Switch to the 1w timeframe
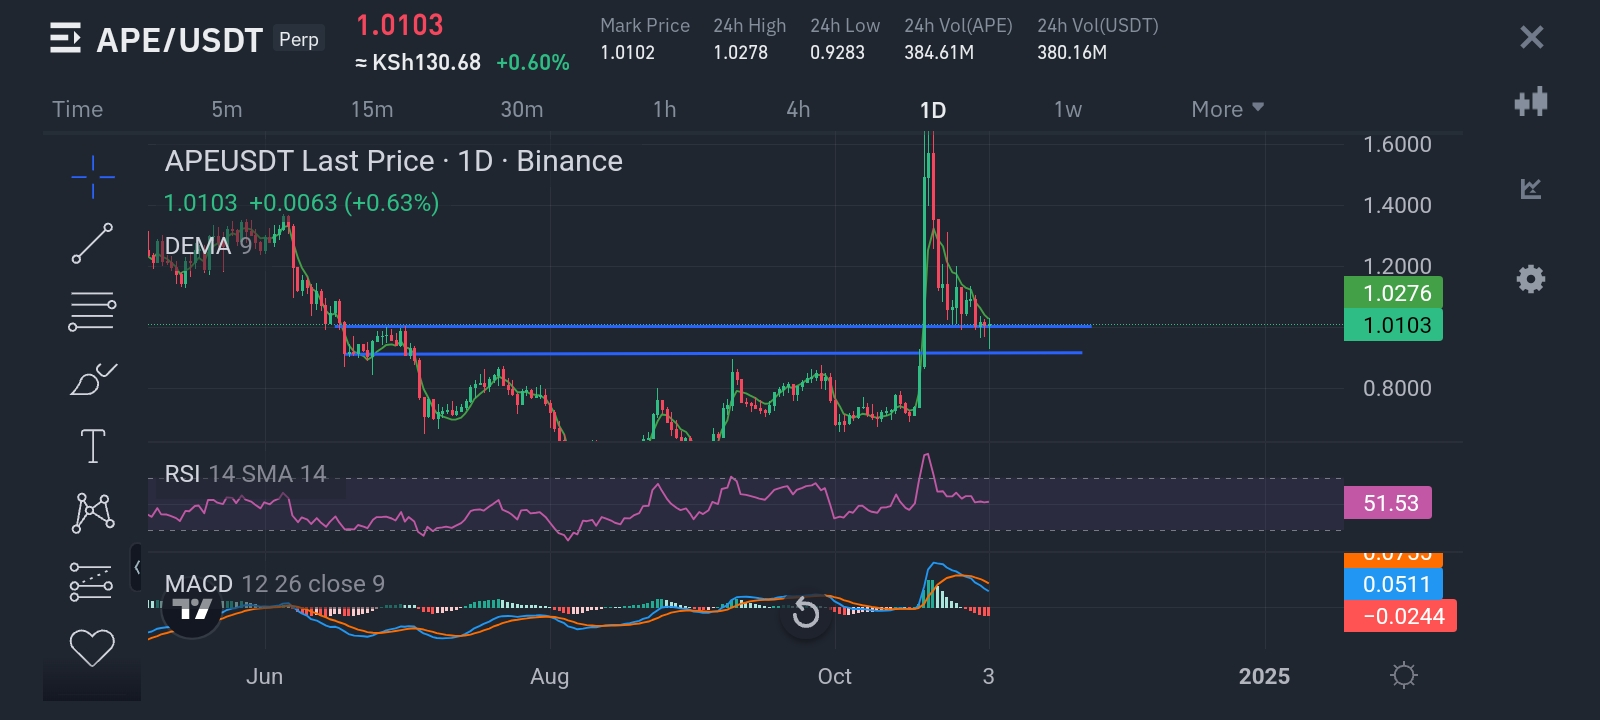The height and width of the screenshot is (720, 1600). tap(1067, 109)
